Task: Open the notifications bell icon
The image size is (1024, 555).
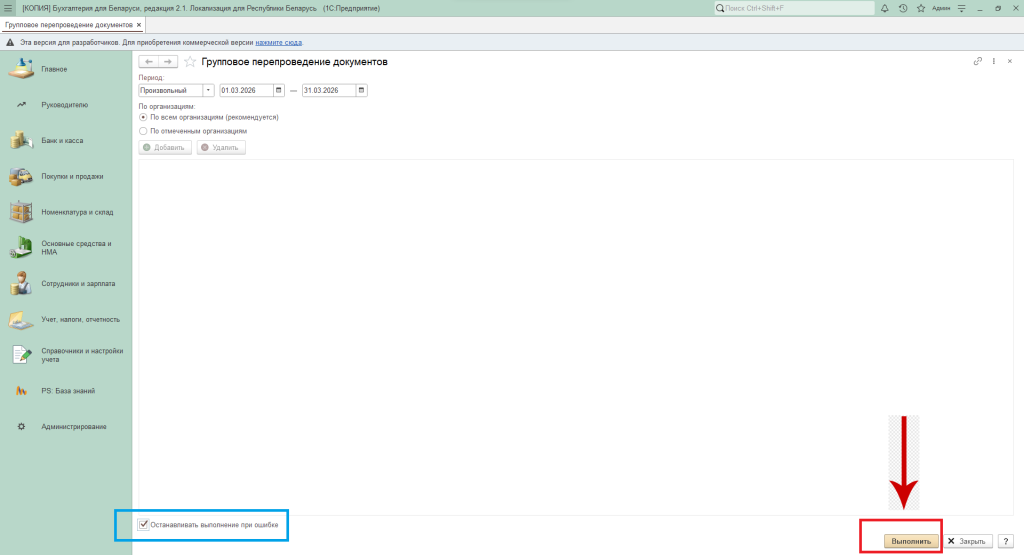Action: pyautogui.click(x=884, y=8)
